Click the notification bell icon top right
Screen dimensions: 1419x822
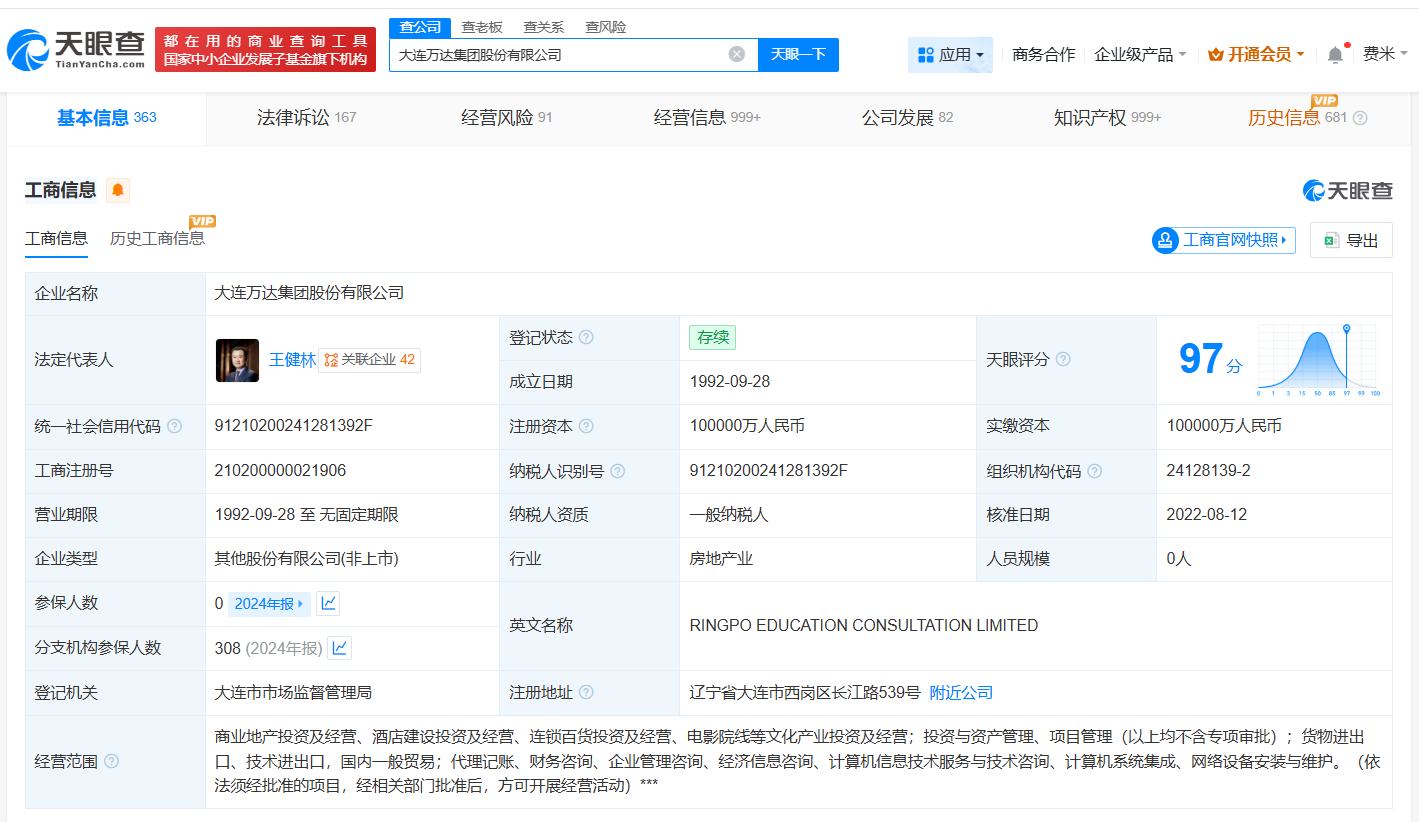[1334, 54]
